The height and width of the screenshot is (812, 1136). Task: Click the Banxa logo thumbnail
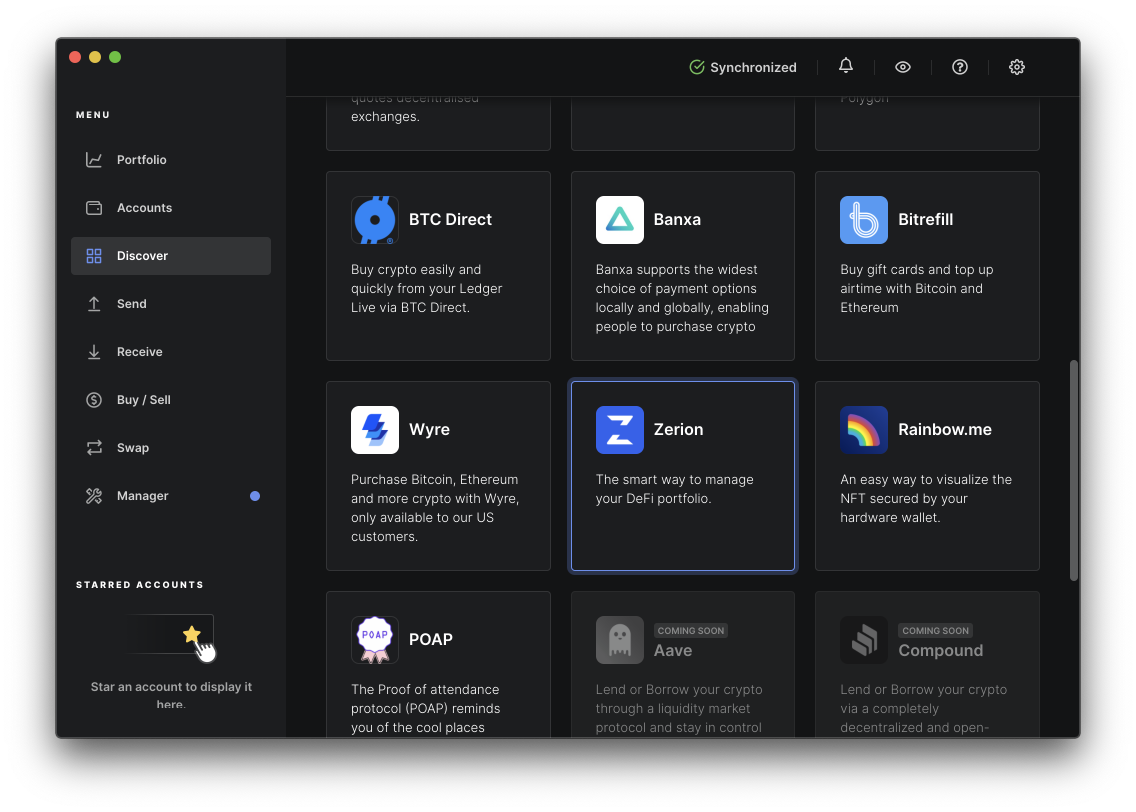coord(619,219)
